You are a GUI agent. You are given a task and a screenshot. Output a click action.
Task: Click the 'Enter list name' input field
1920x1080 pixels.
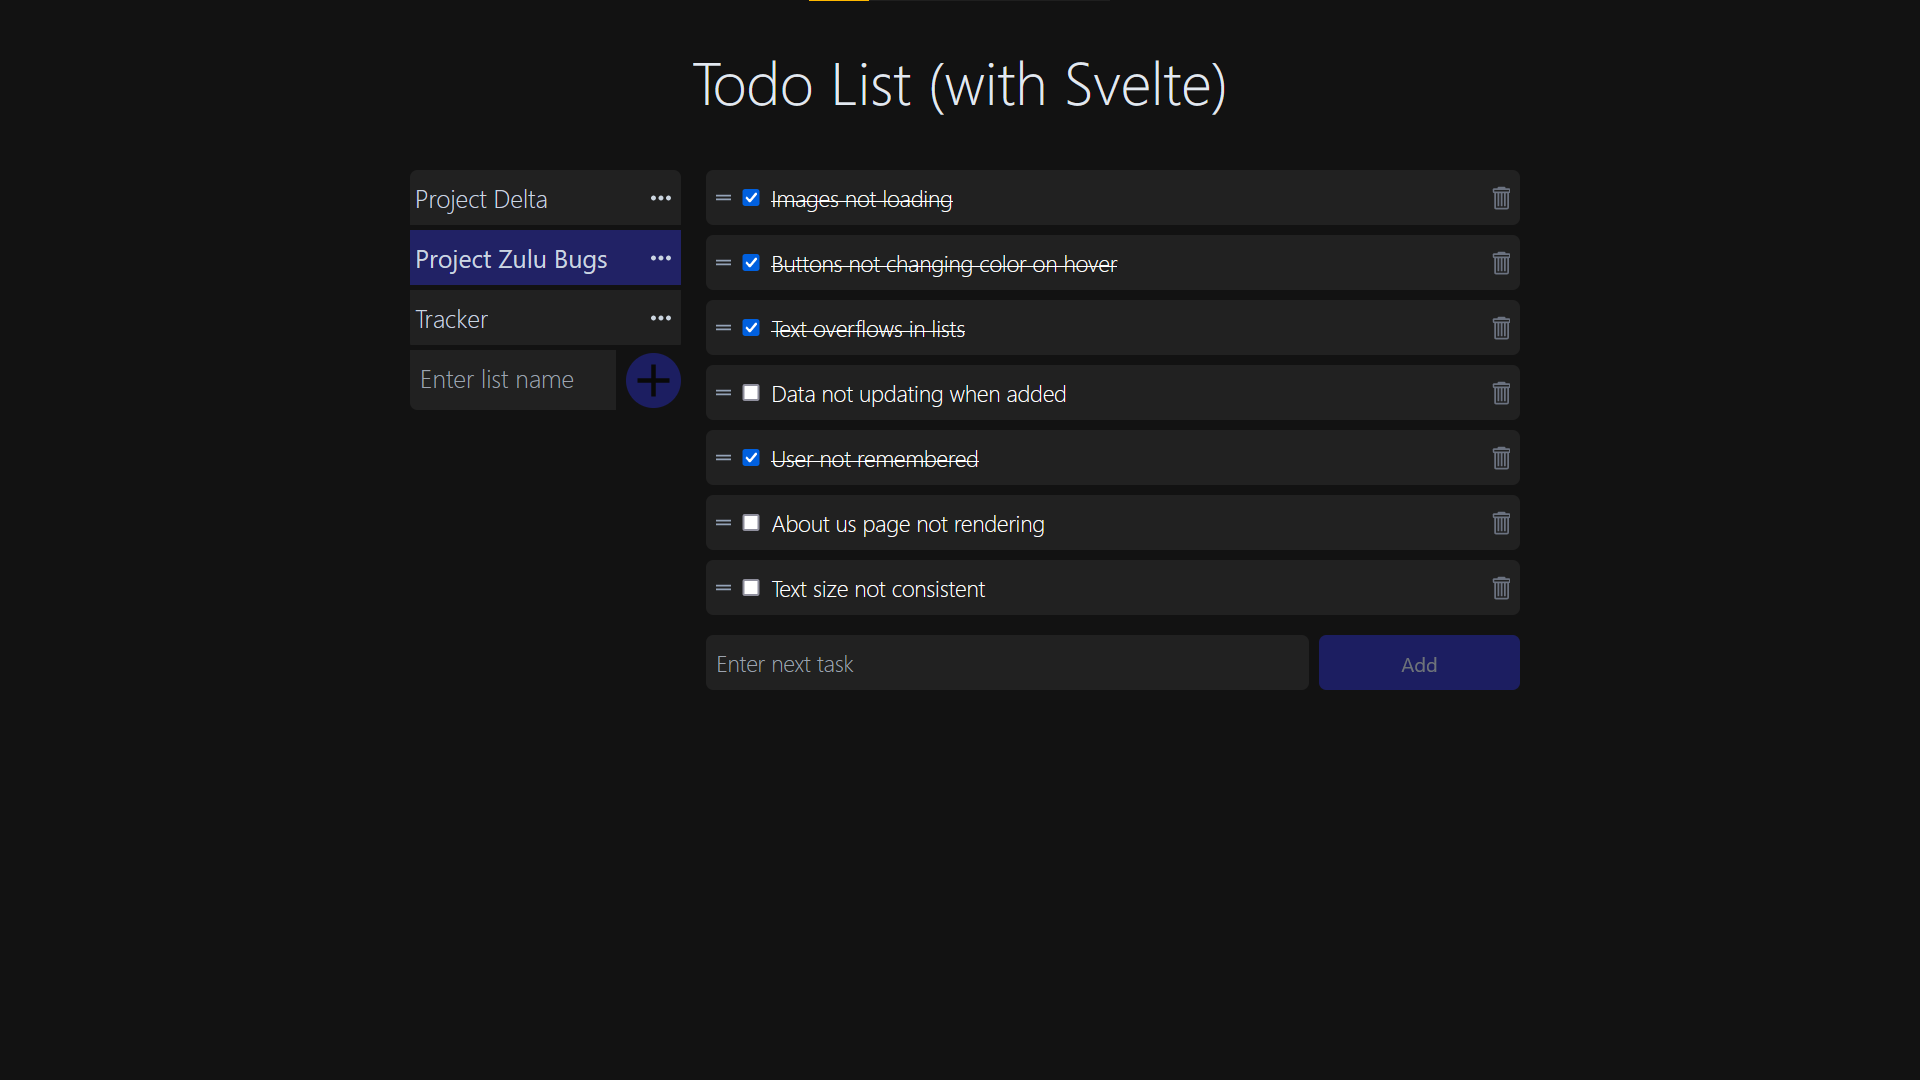[x=512, y=378]
